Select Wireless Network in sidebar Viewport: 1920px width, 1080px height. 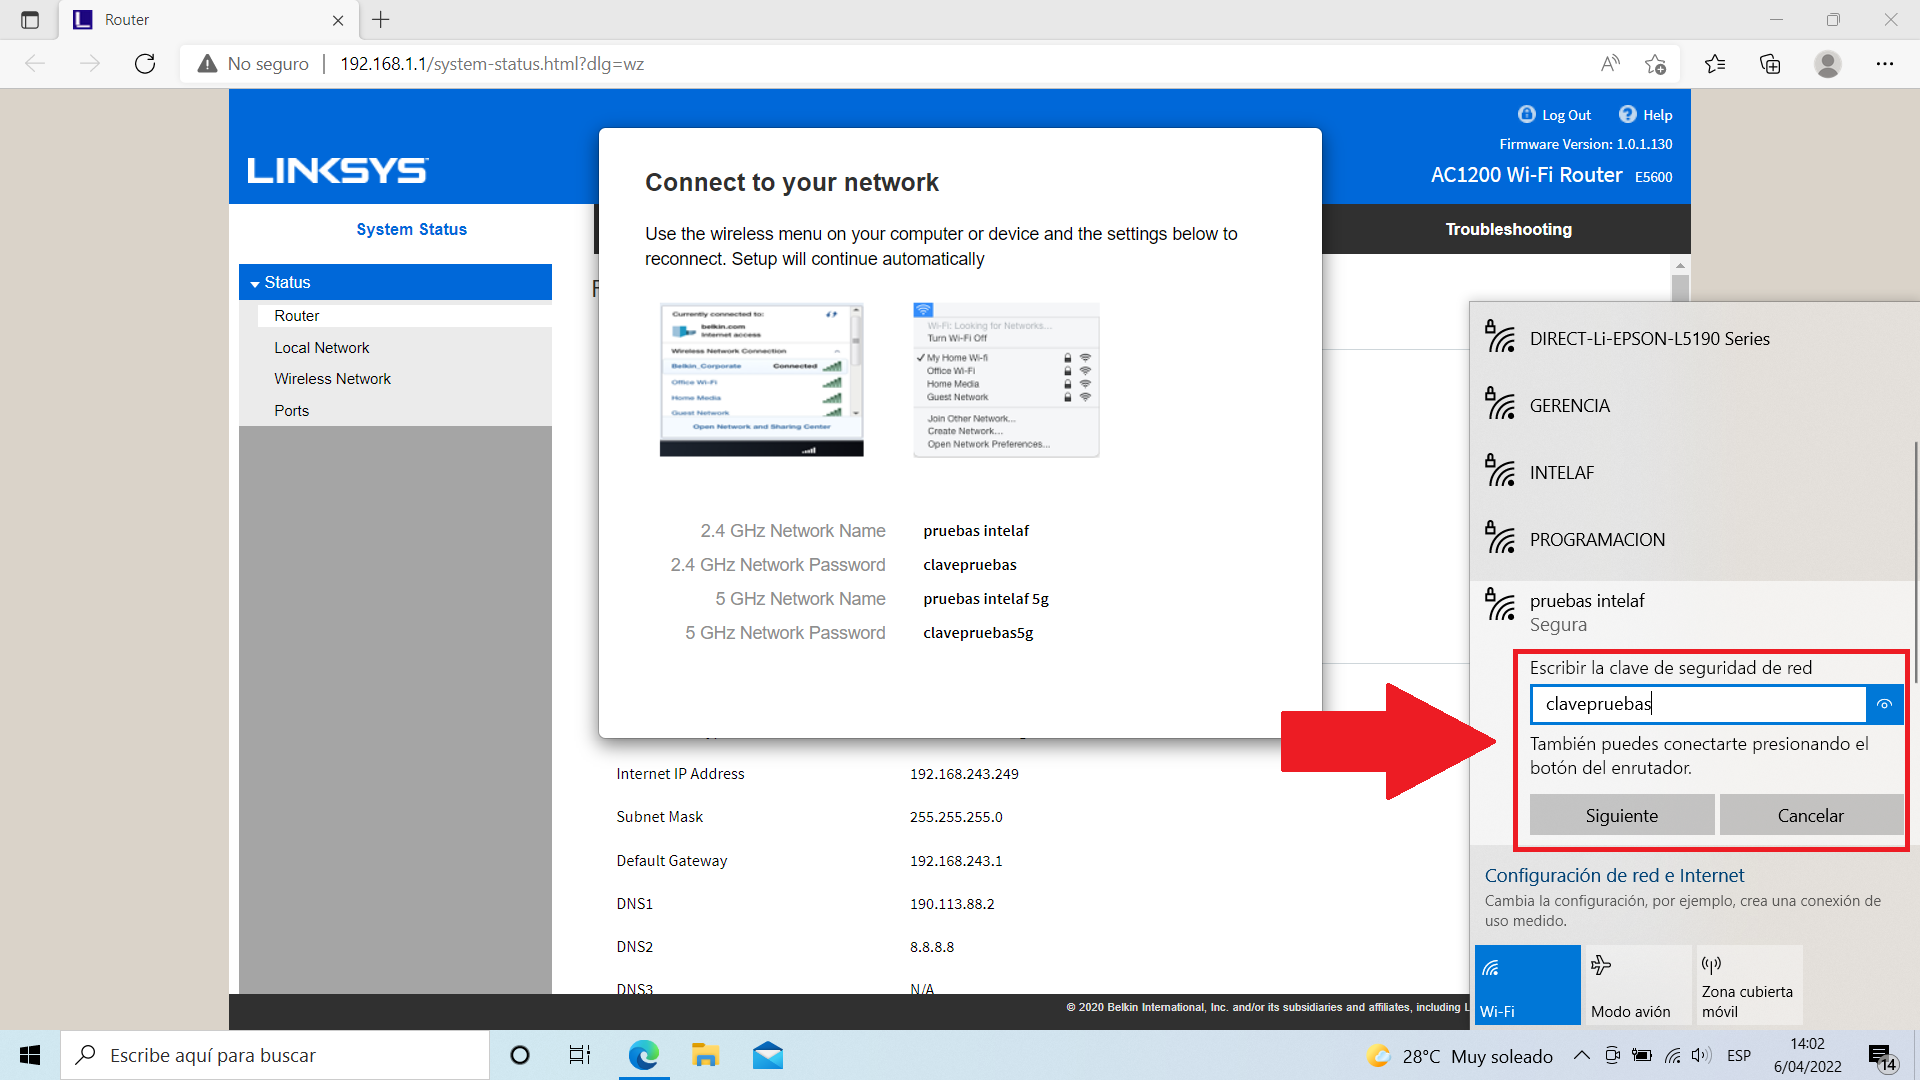tap(332, 379)
